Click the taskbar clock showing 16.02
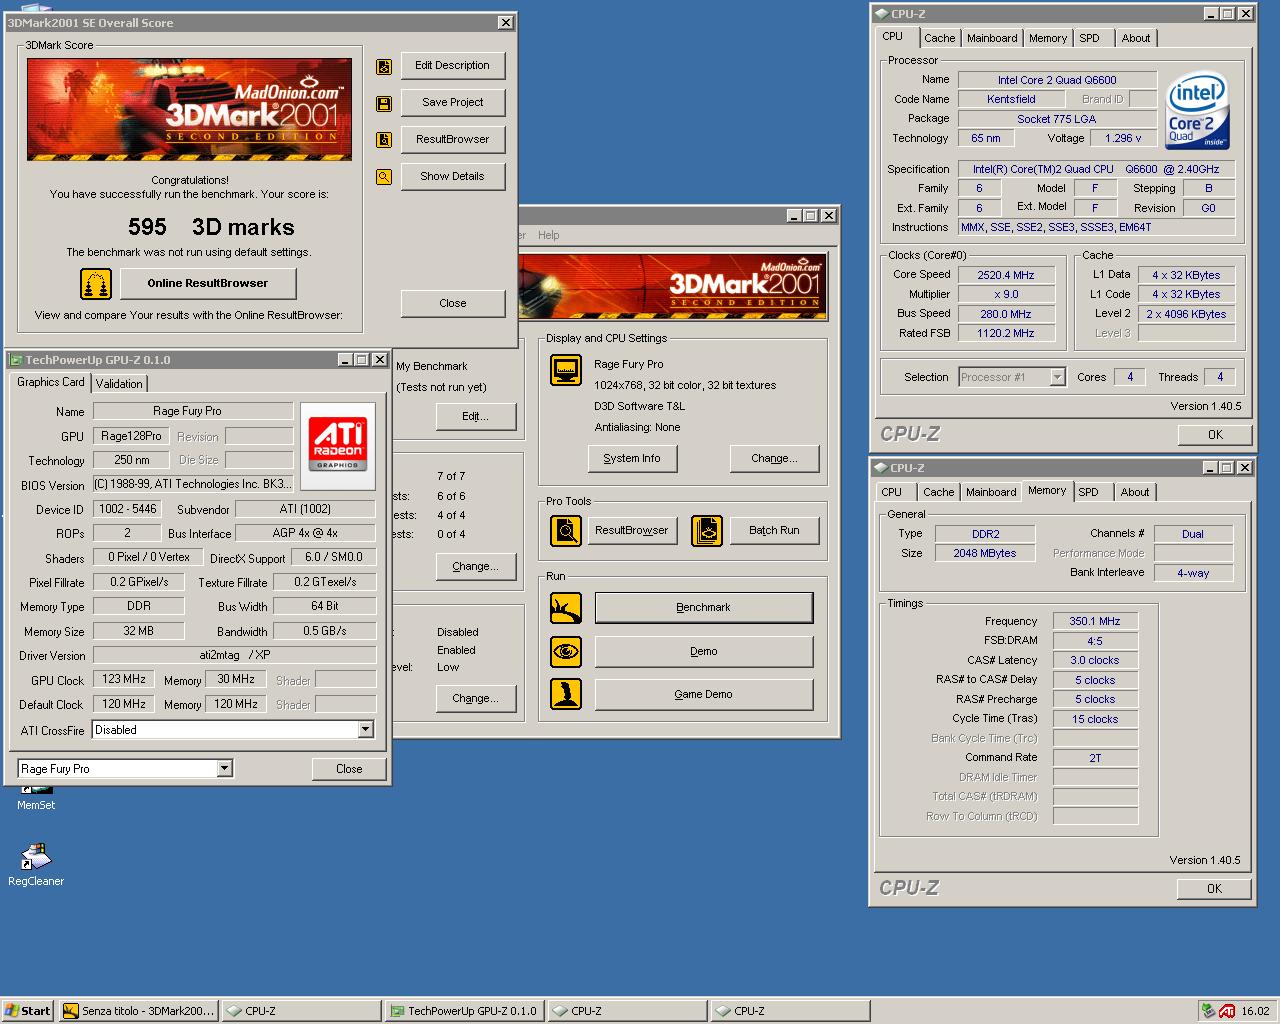 pyautogui.click(x=1255, y=1011)
